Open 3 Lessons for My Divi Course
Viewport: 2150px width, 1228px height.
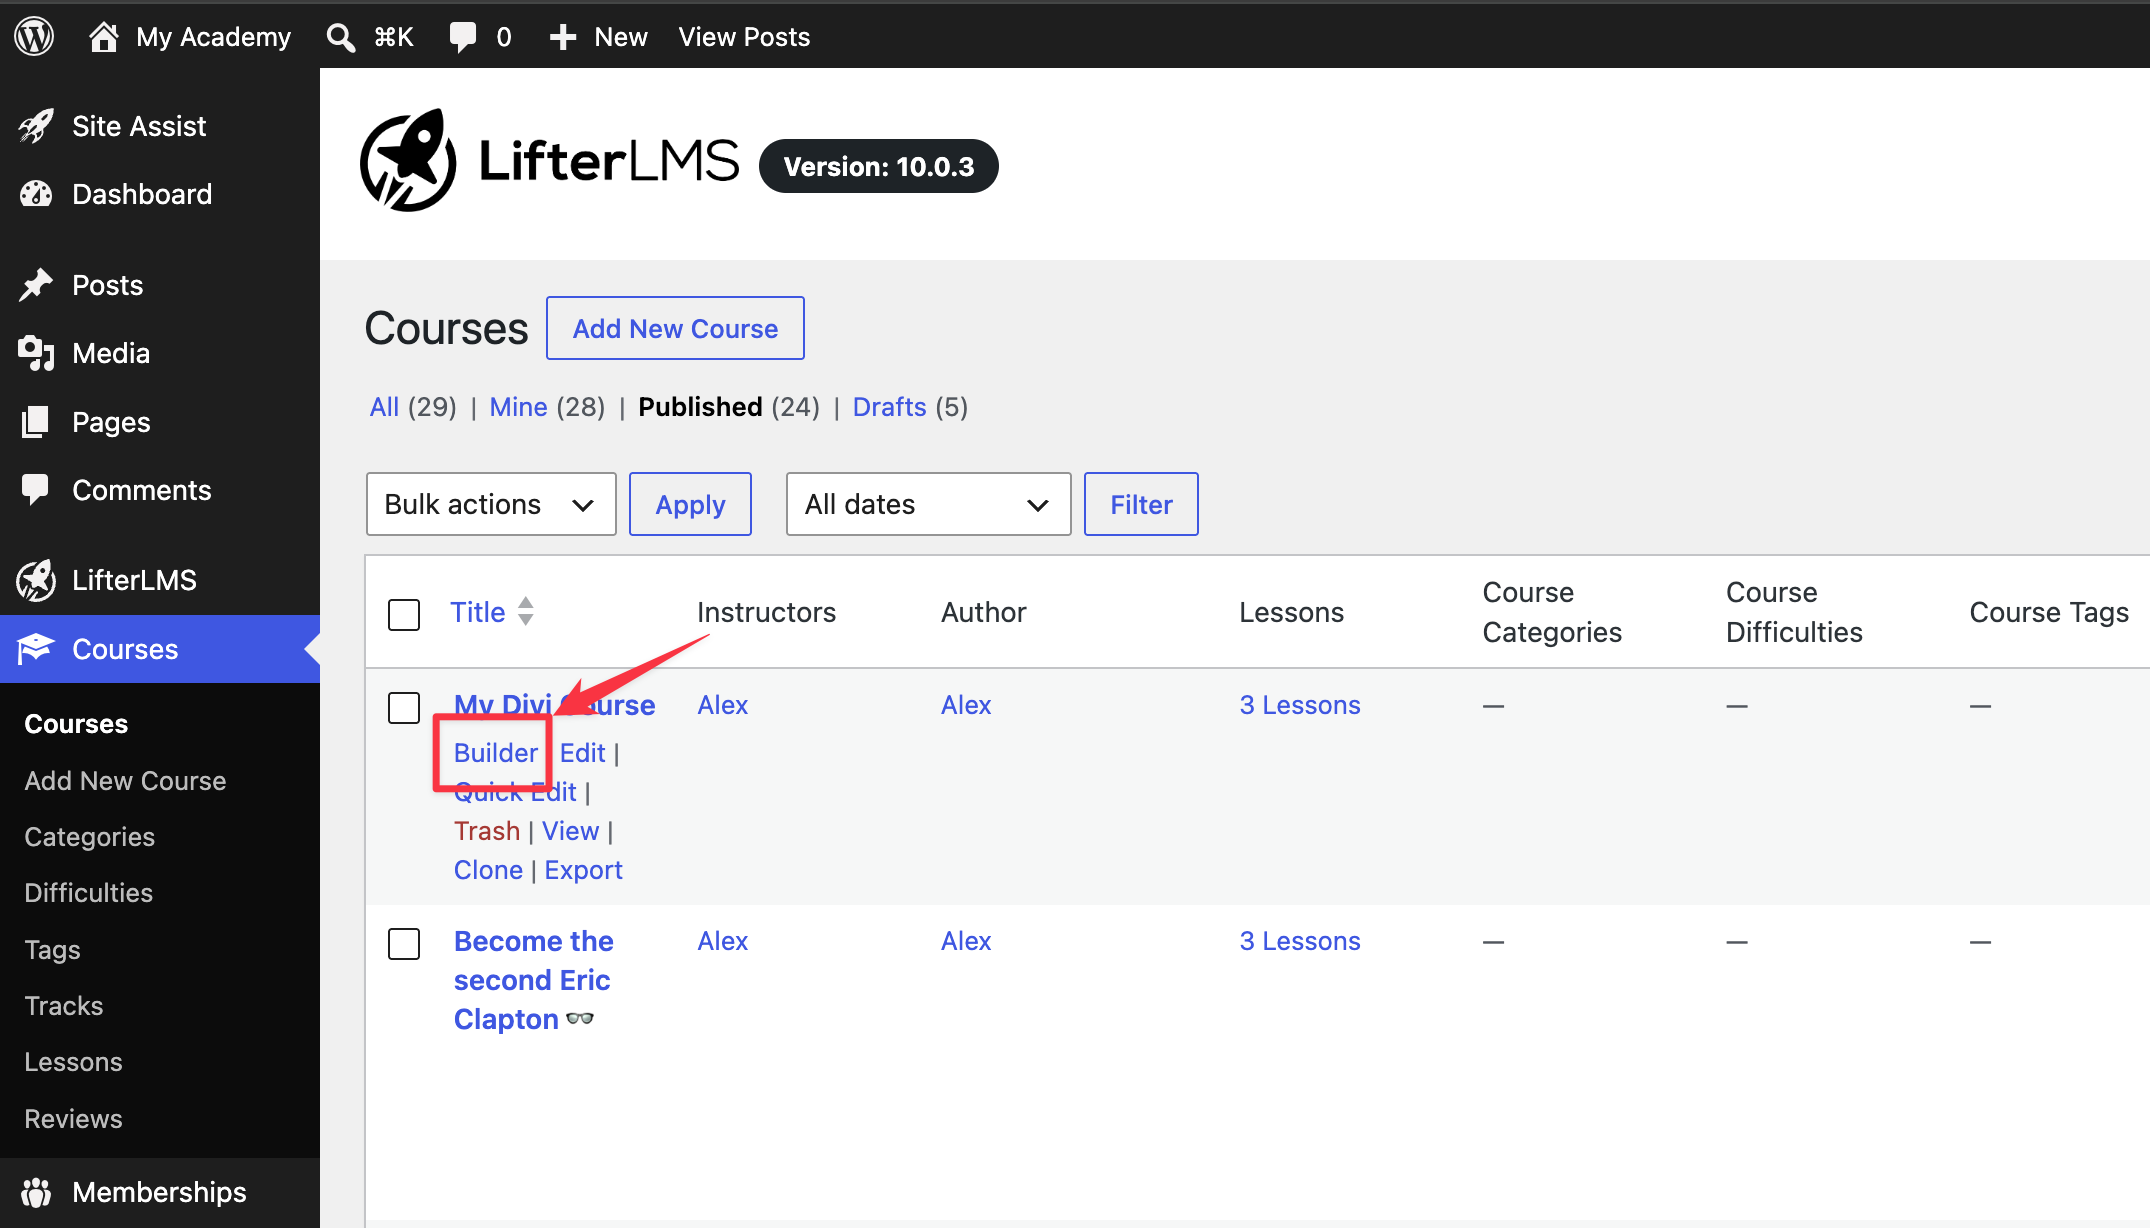(1300, 705)
